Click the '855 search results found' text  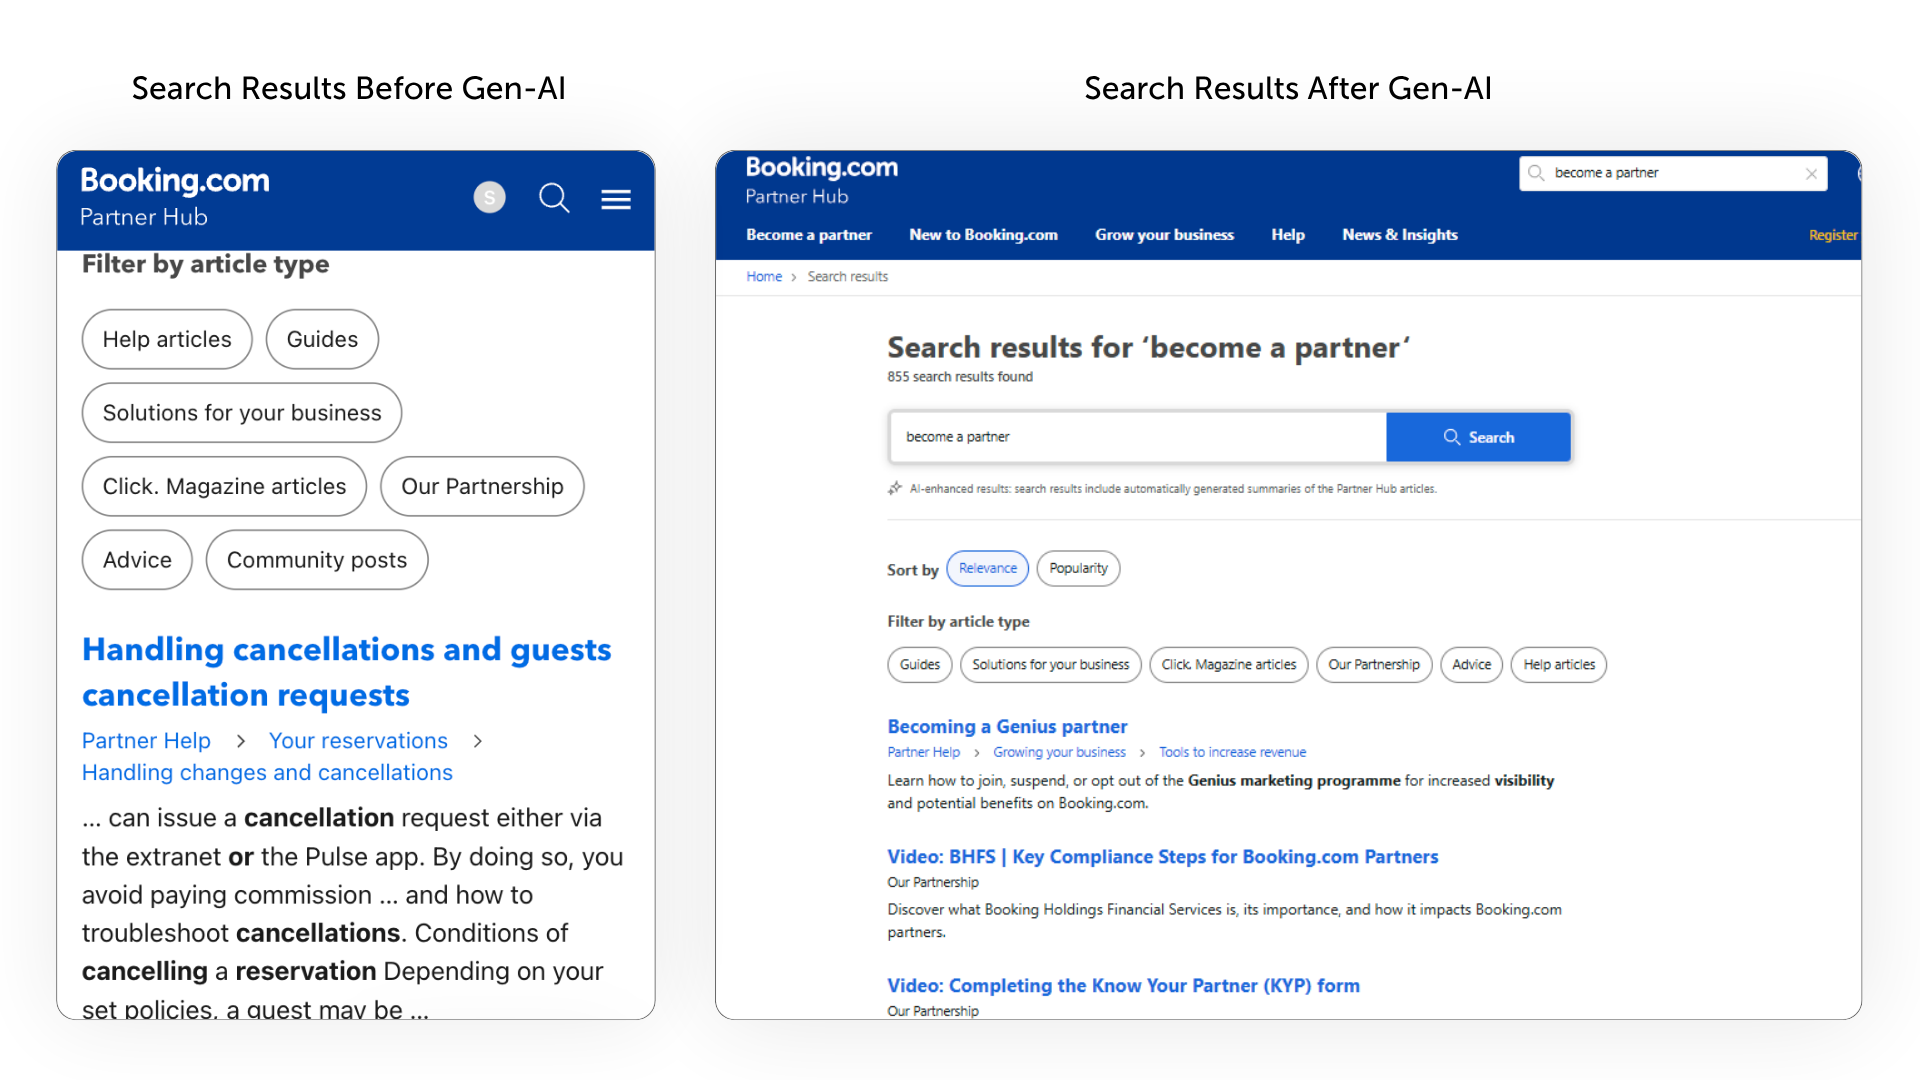pos(960,377)
